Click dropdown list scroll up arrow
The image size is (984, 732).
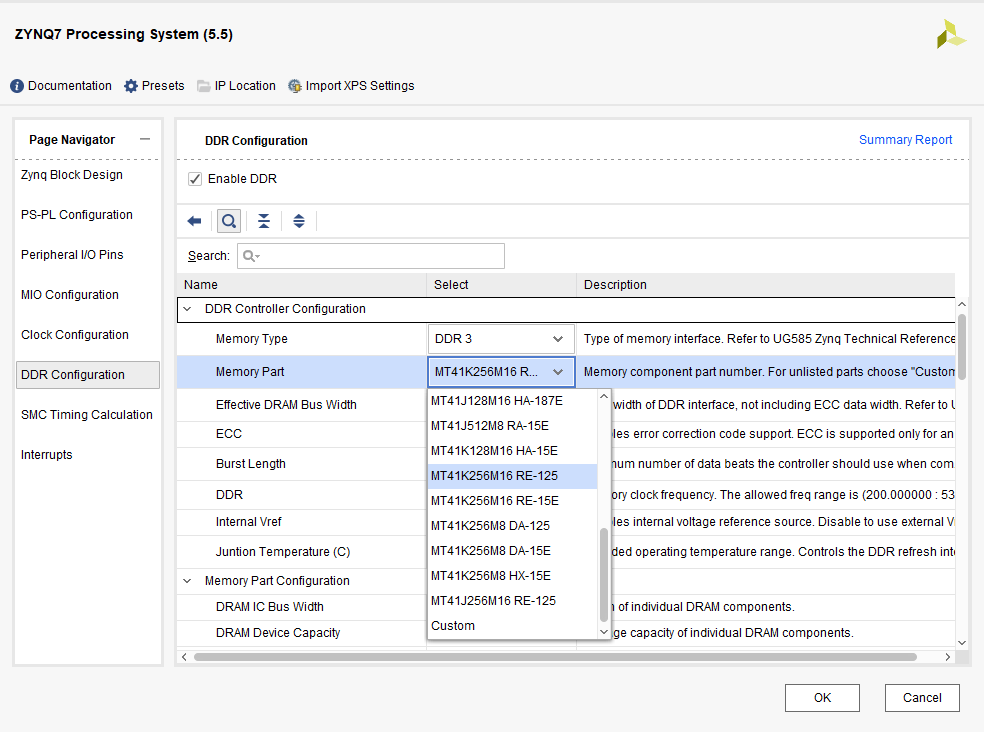[604, 397]
